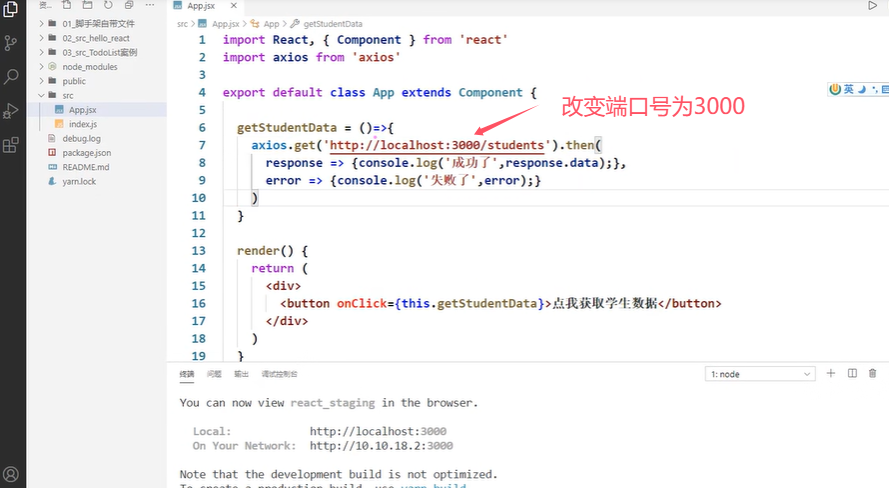This screenshot has height=488, width=889.
Task: Open the Local http://localhost:3000 terminal link
Action: click(x=378, y=431)
